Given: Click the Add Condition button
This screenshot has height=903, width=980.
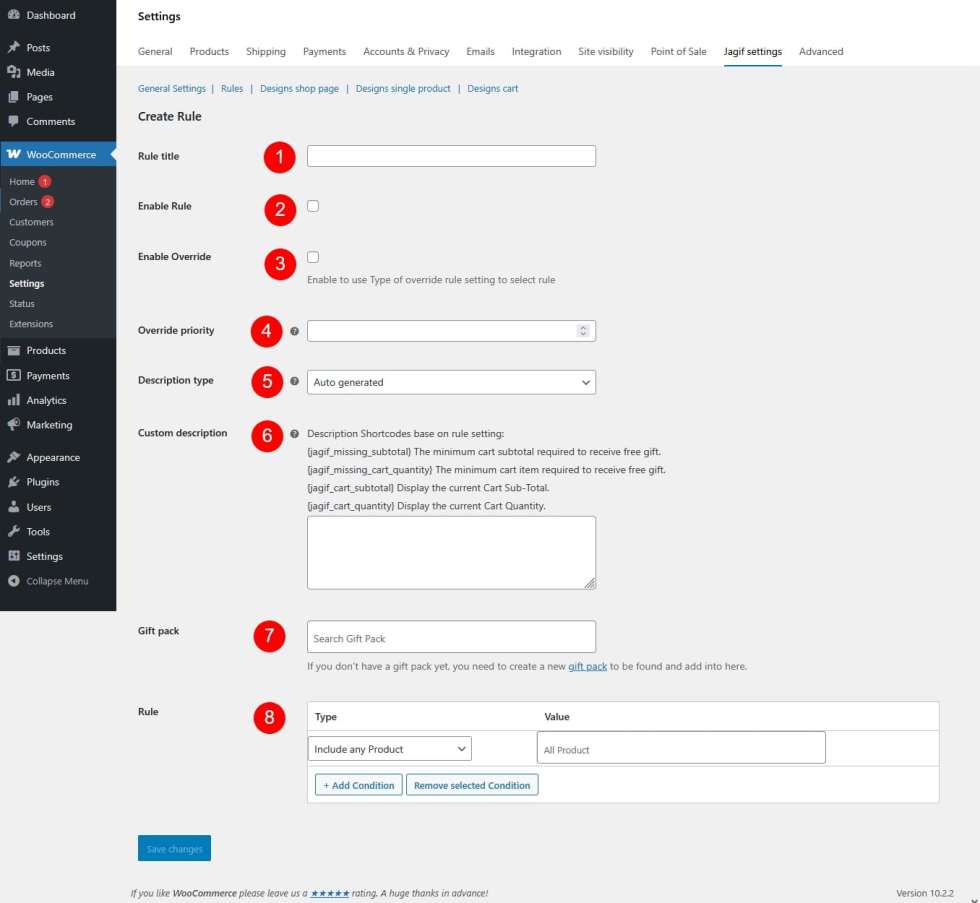Looking at the screenshot, I should coord(359,785).
